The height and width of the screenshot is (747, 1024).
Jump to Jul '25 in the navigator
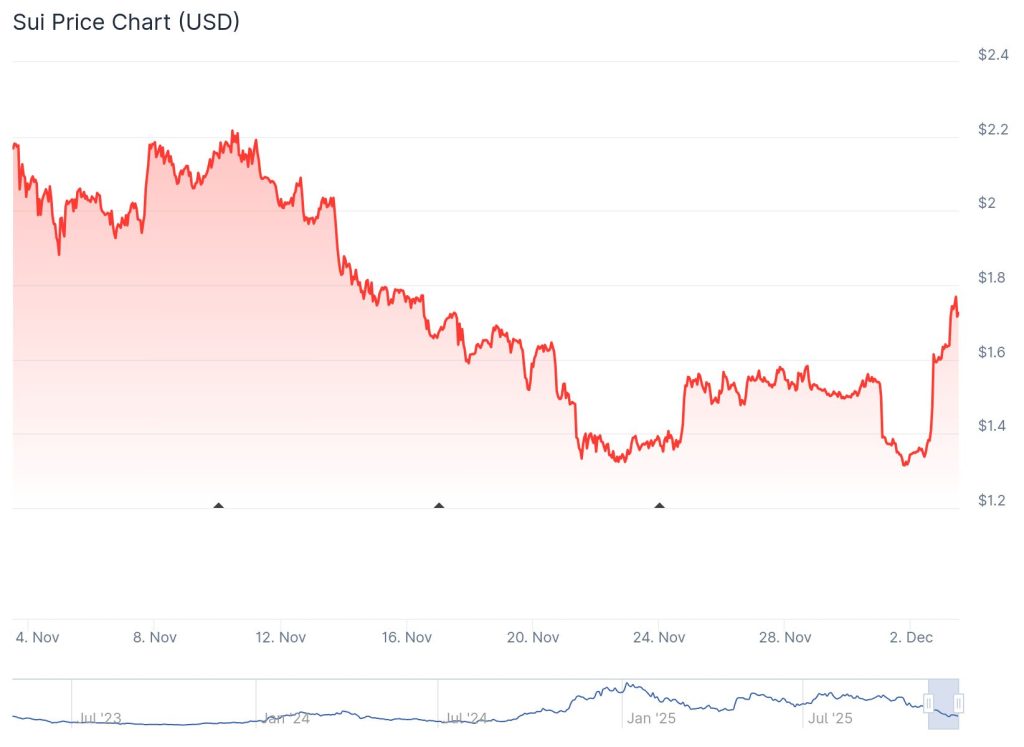pos(829,718)
